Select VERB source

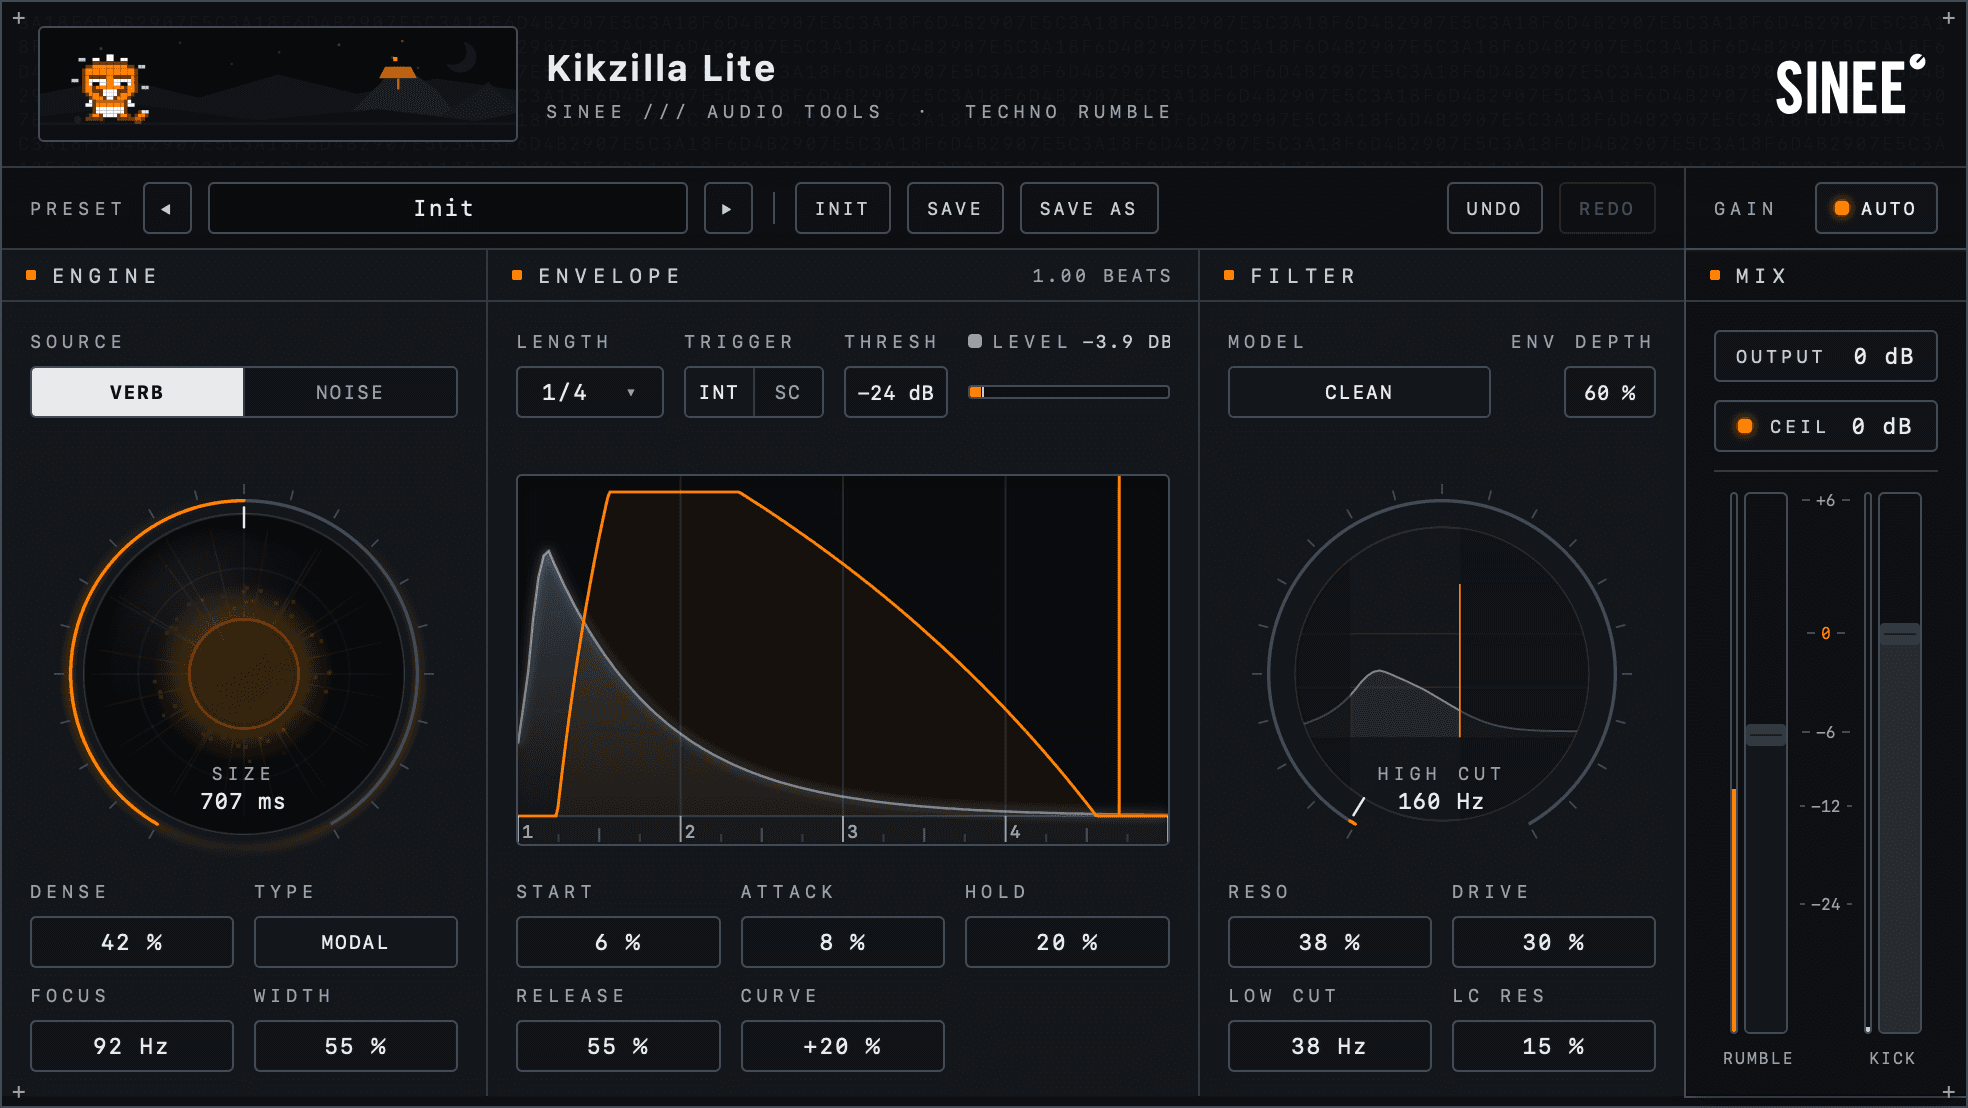point(137,392)
